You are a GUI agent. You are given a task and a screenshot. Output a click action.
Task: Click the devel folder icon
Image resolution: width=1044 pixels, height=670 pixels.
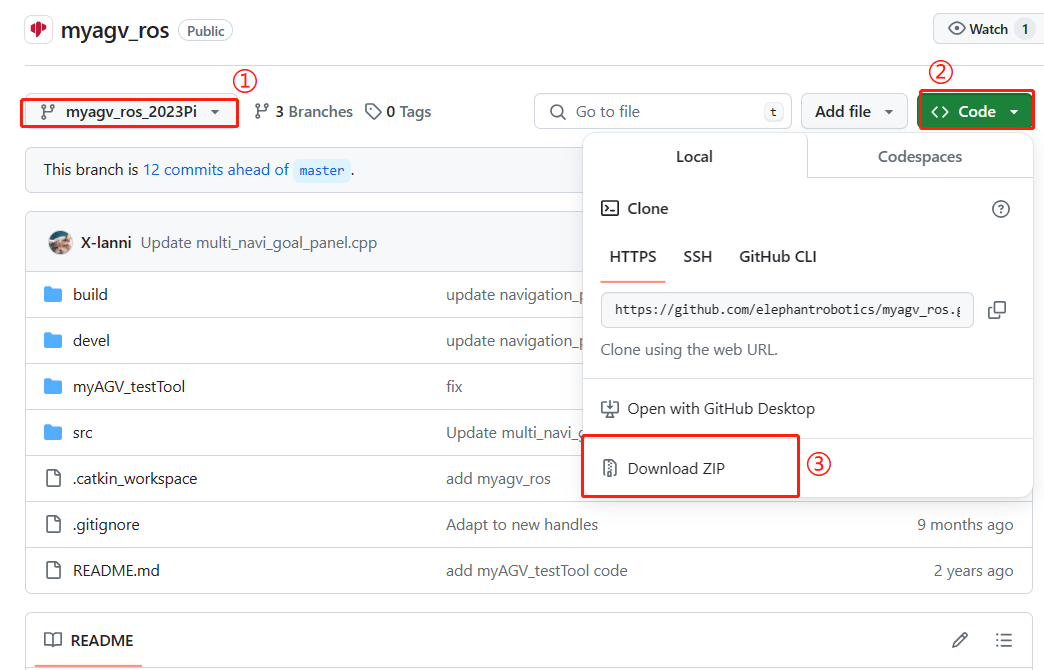click(53, 340)
